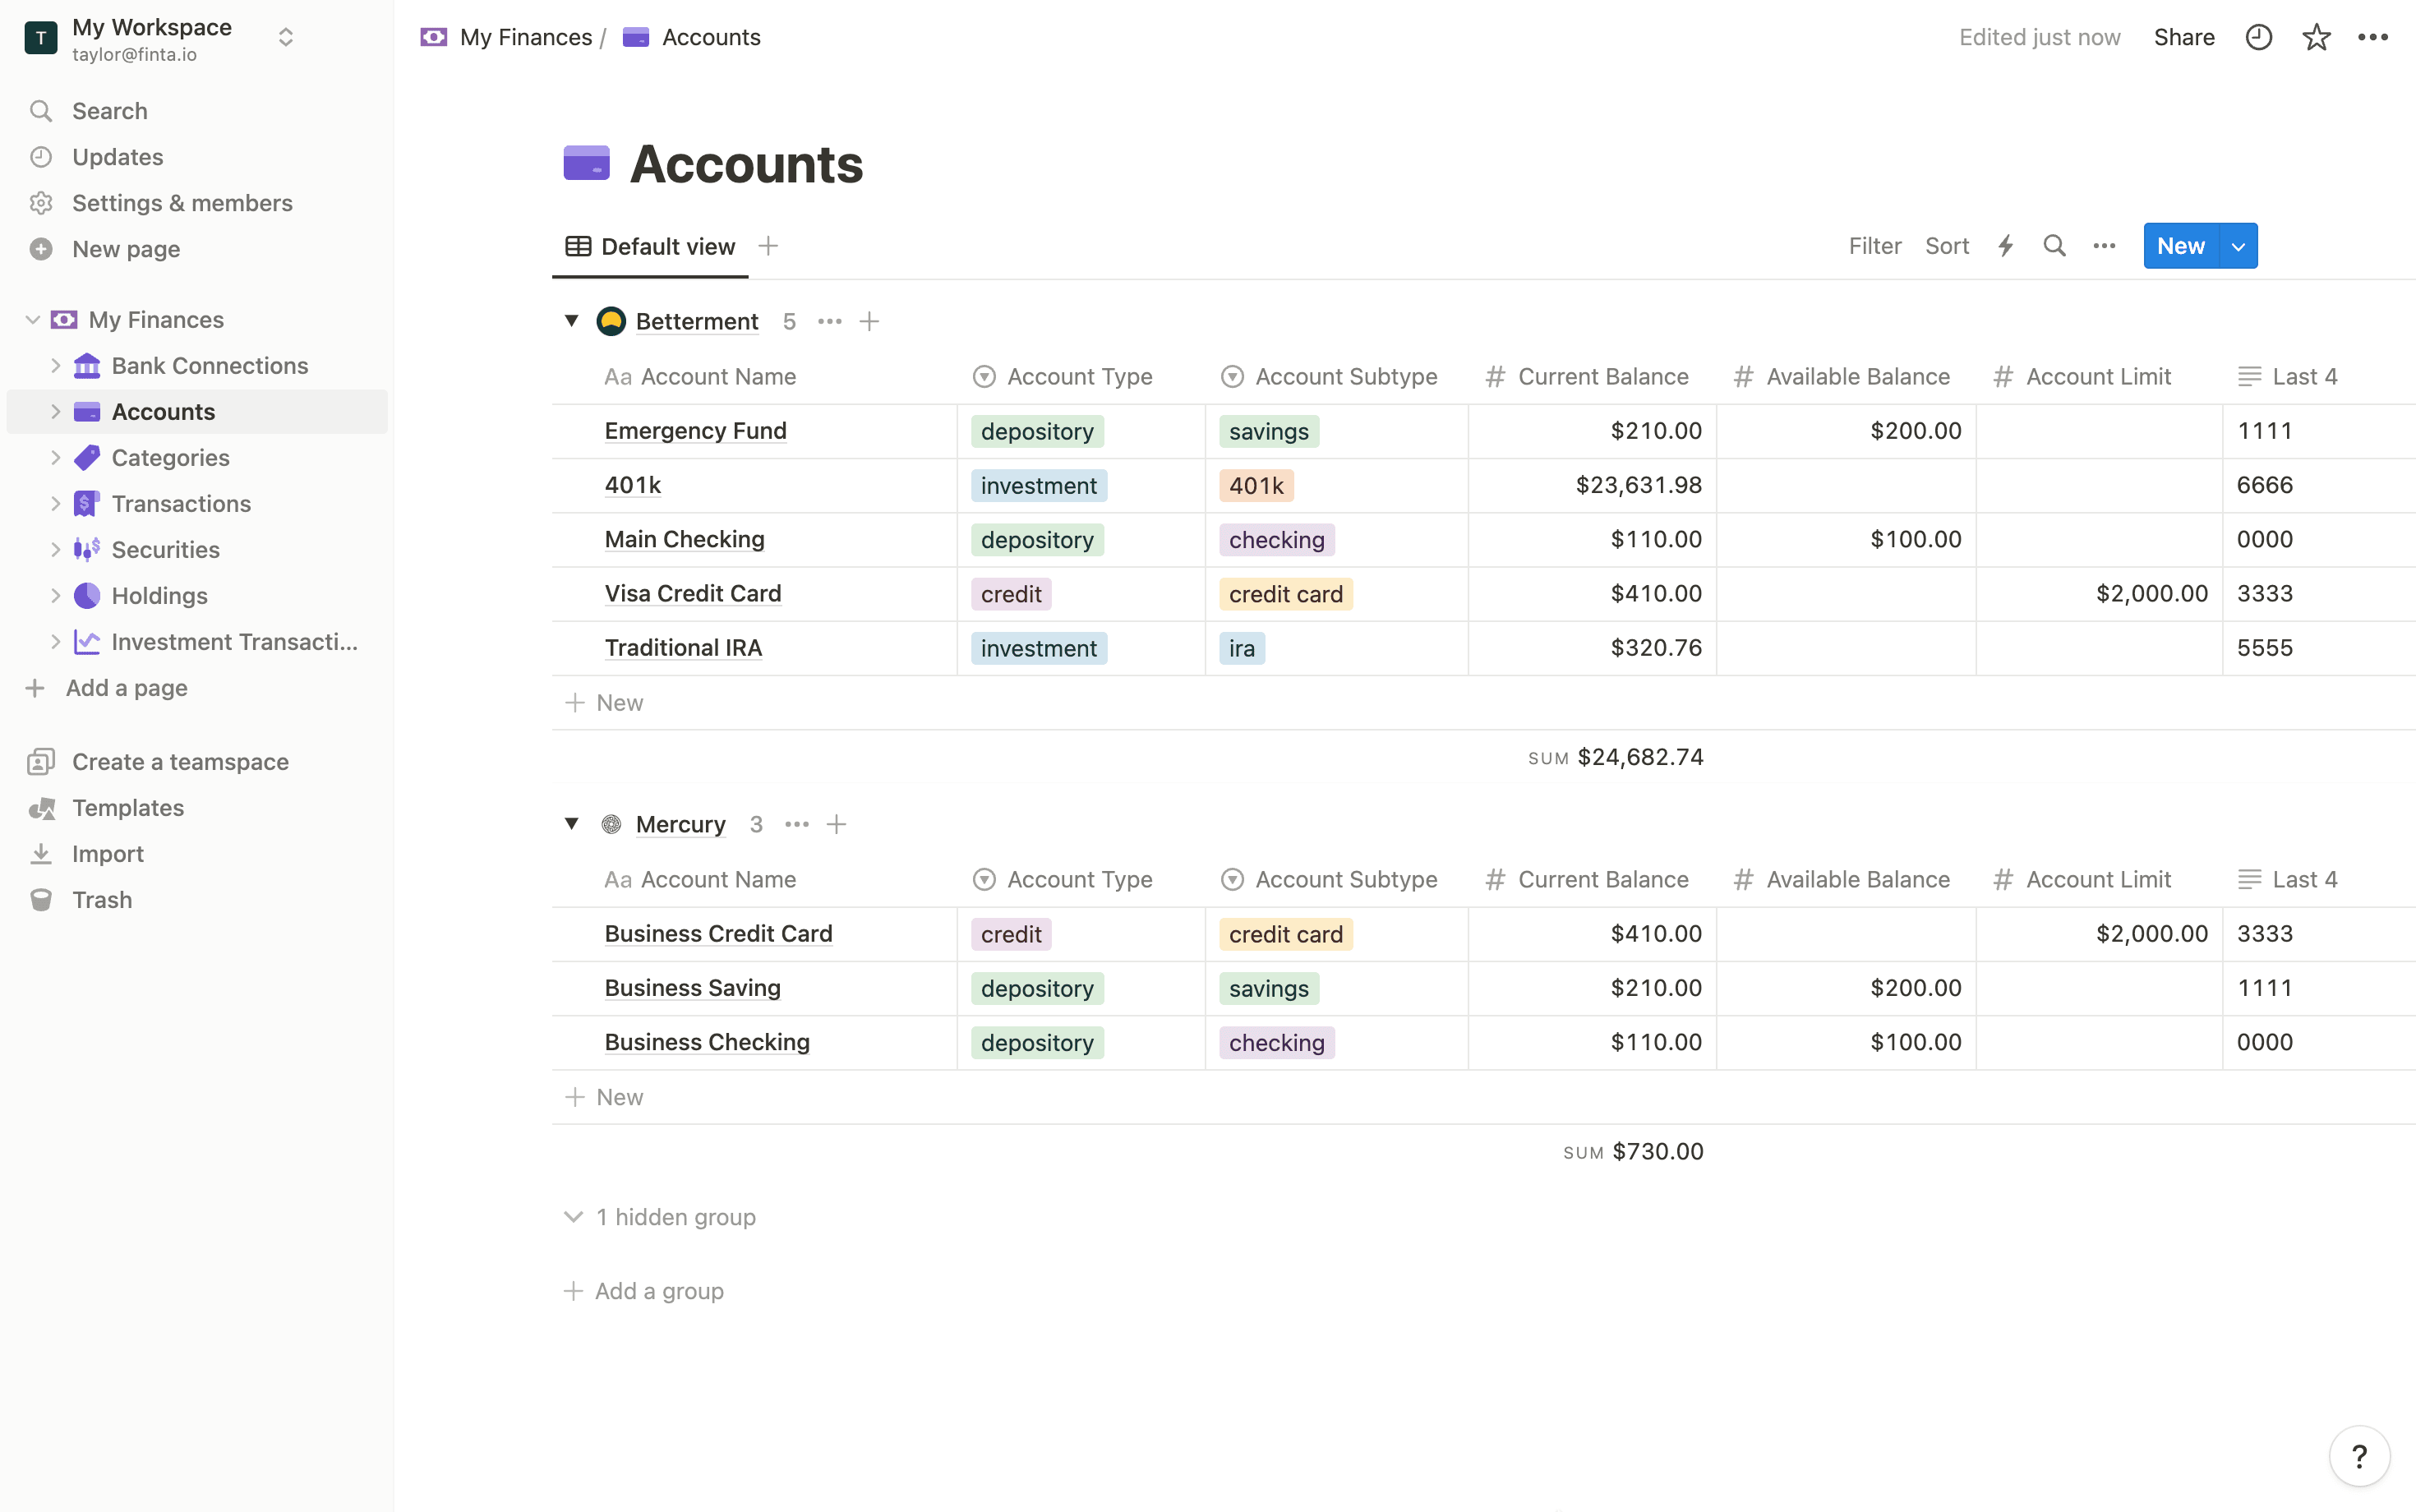Collapse the Betterment group
Viewport: 2416px width, 1512px height.
[x=572, y=320]
